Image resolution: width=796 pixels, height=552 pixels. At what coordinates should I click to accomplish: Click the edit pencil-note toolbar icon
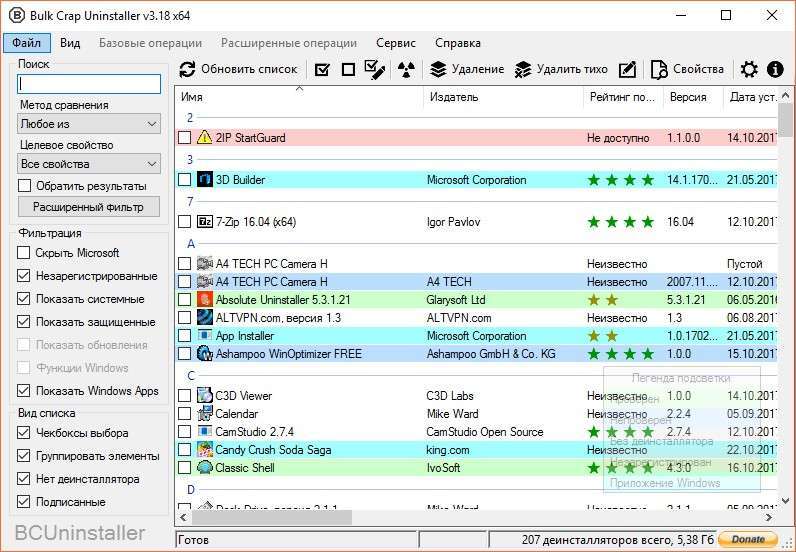[627, 70]
